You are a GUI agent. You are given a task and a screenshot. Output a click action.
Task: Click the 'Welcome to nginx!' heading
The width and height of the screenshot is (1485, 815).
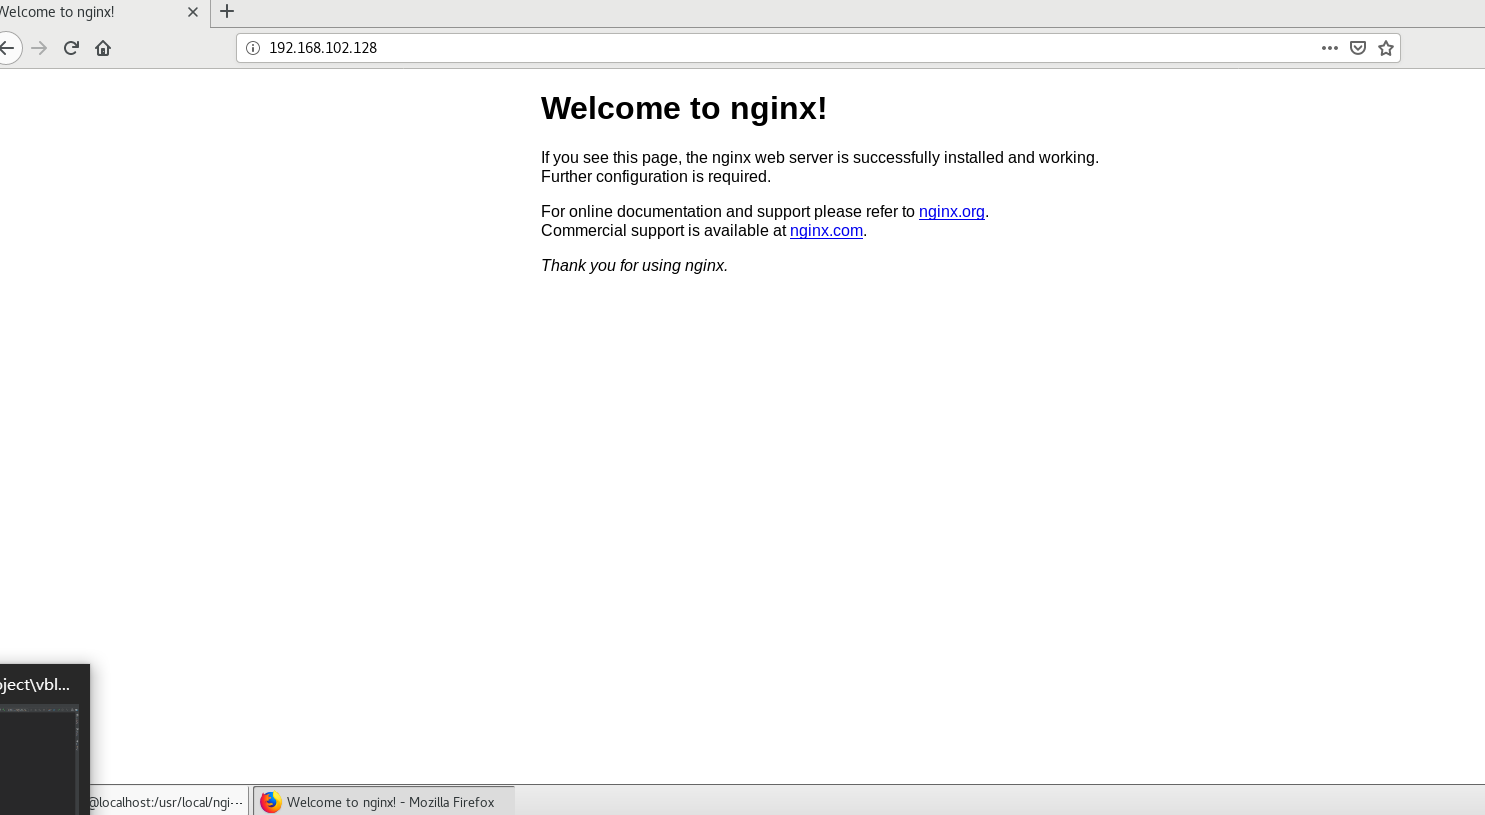(684, 108)
